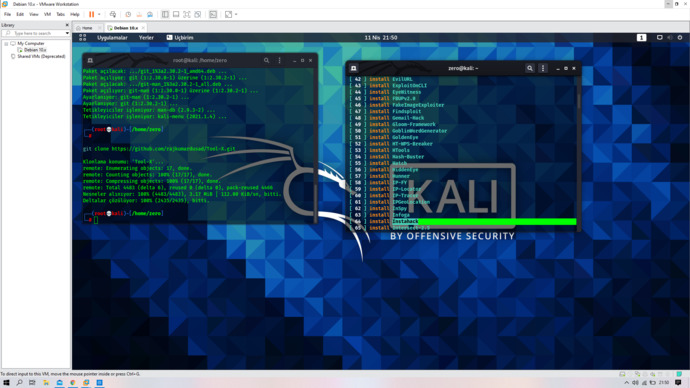Revert the VM to its last snapshot
This screenshot has height=388, width=690.
pos(139,15)
